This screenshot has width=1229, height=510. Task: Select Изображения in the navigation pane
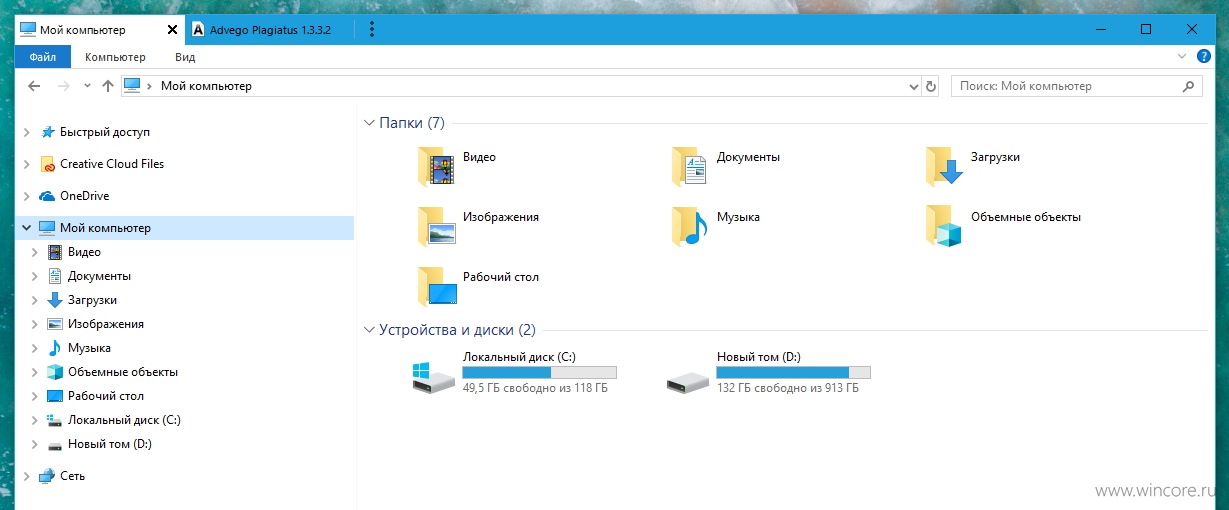[105, 324]
